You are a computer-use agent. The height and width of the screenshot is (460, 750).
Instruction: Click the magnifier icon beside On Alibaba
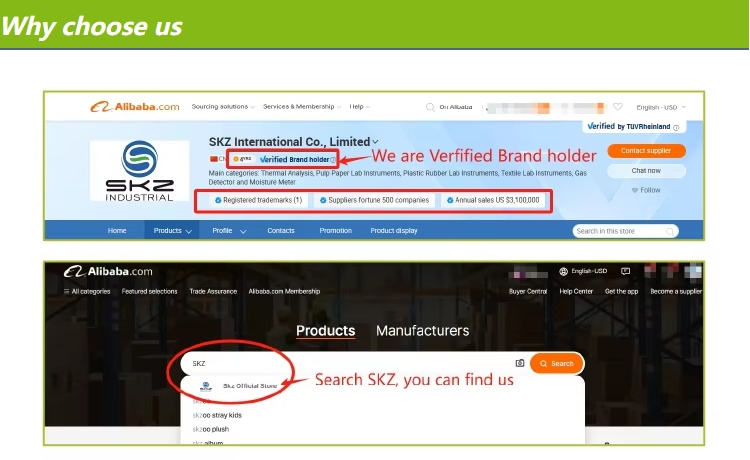pos(430,107)
